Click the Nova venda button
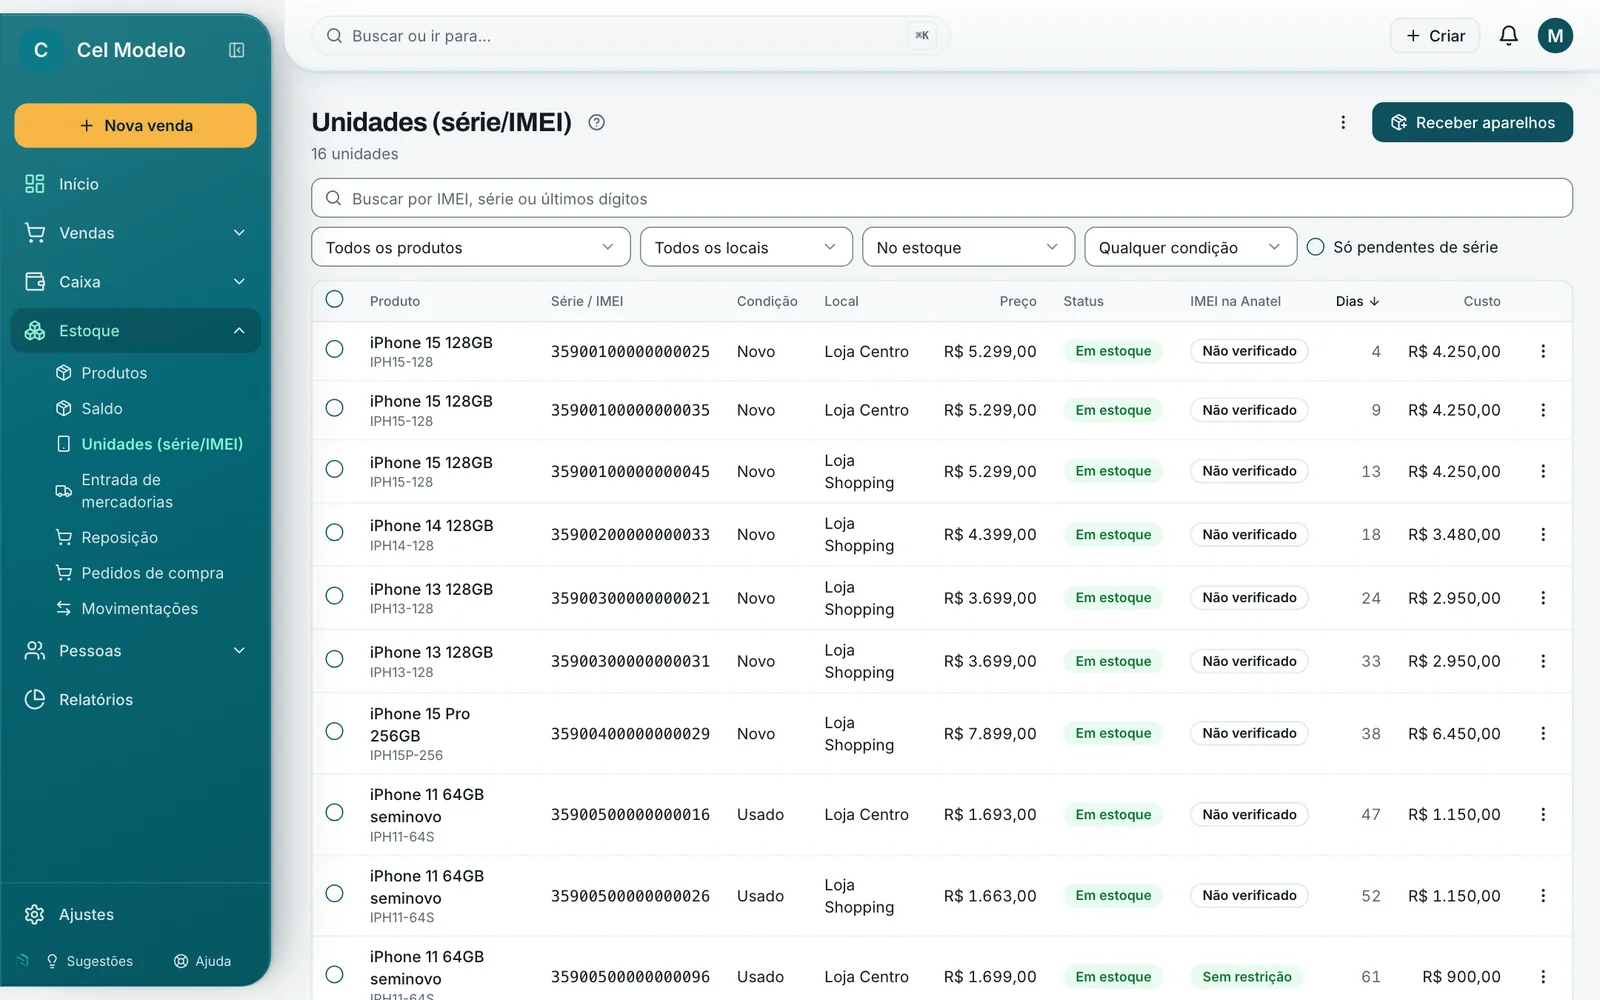The height and width of the screenshot is (1000, 1600). click(x=136, y=126)
